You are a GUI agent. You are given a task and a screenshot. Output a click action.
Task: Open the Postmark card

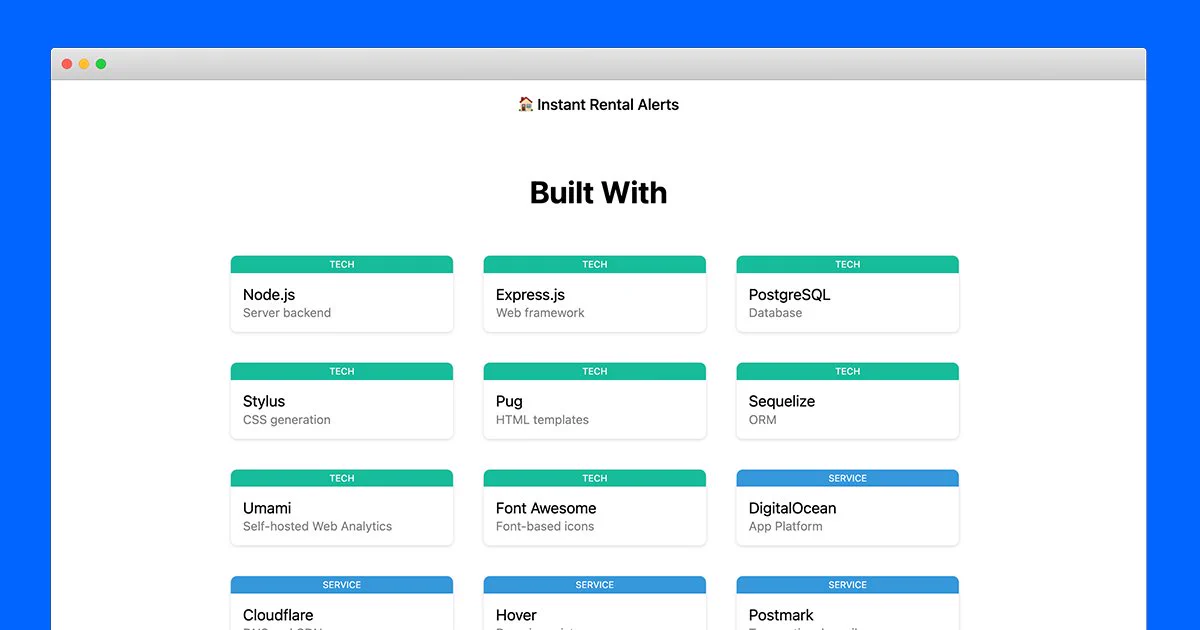coord(848,603)
